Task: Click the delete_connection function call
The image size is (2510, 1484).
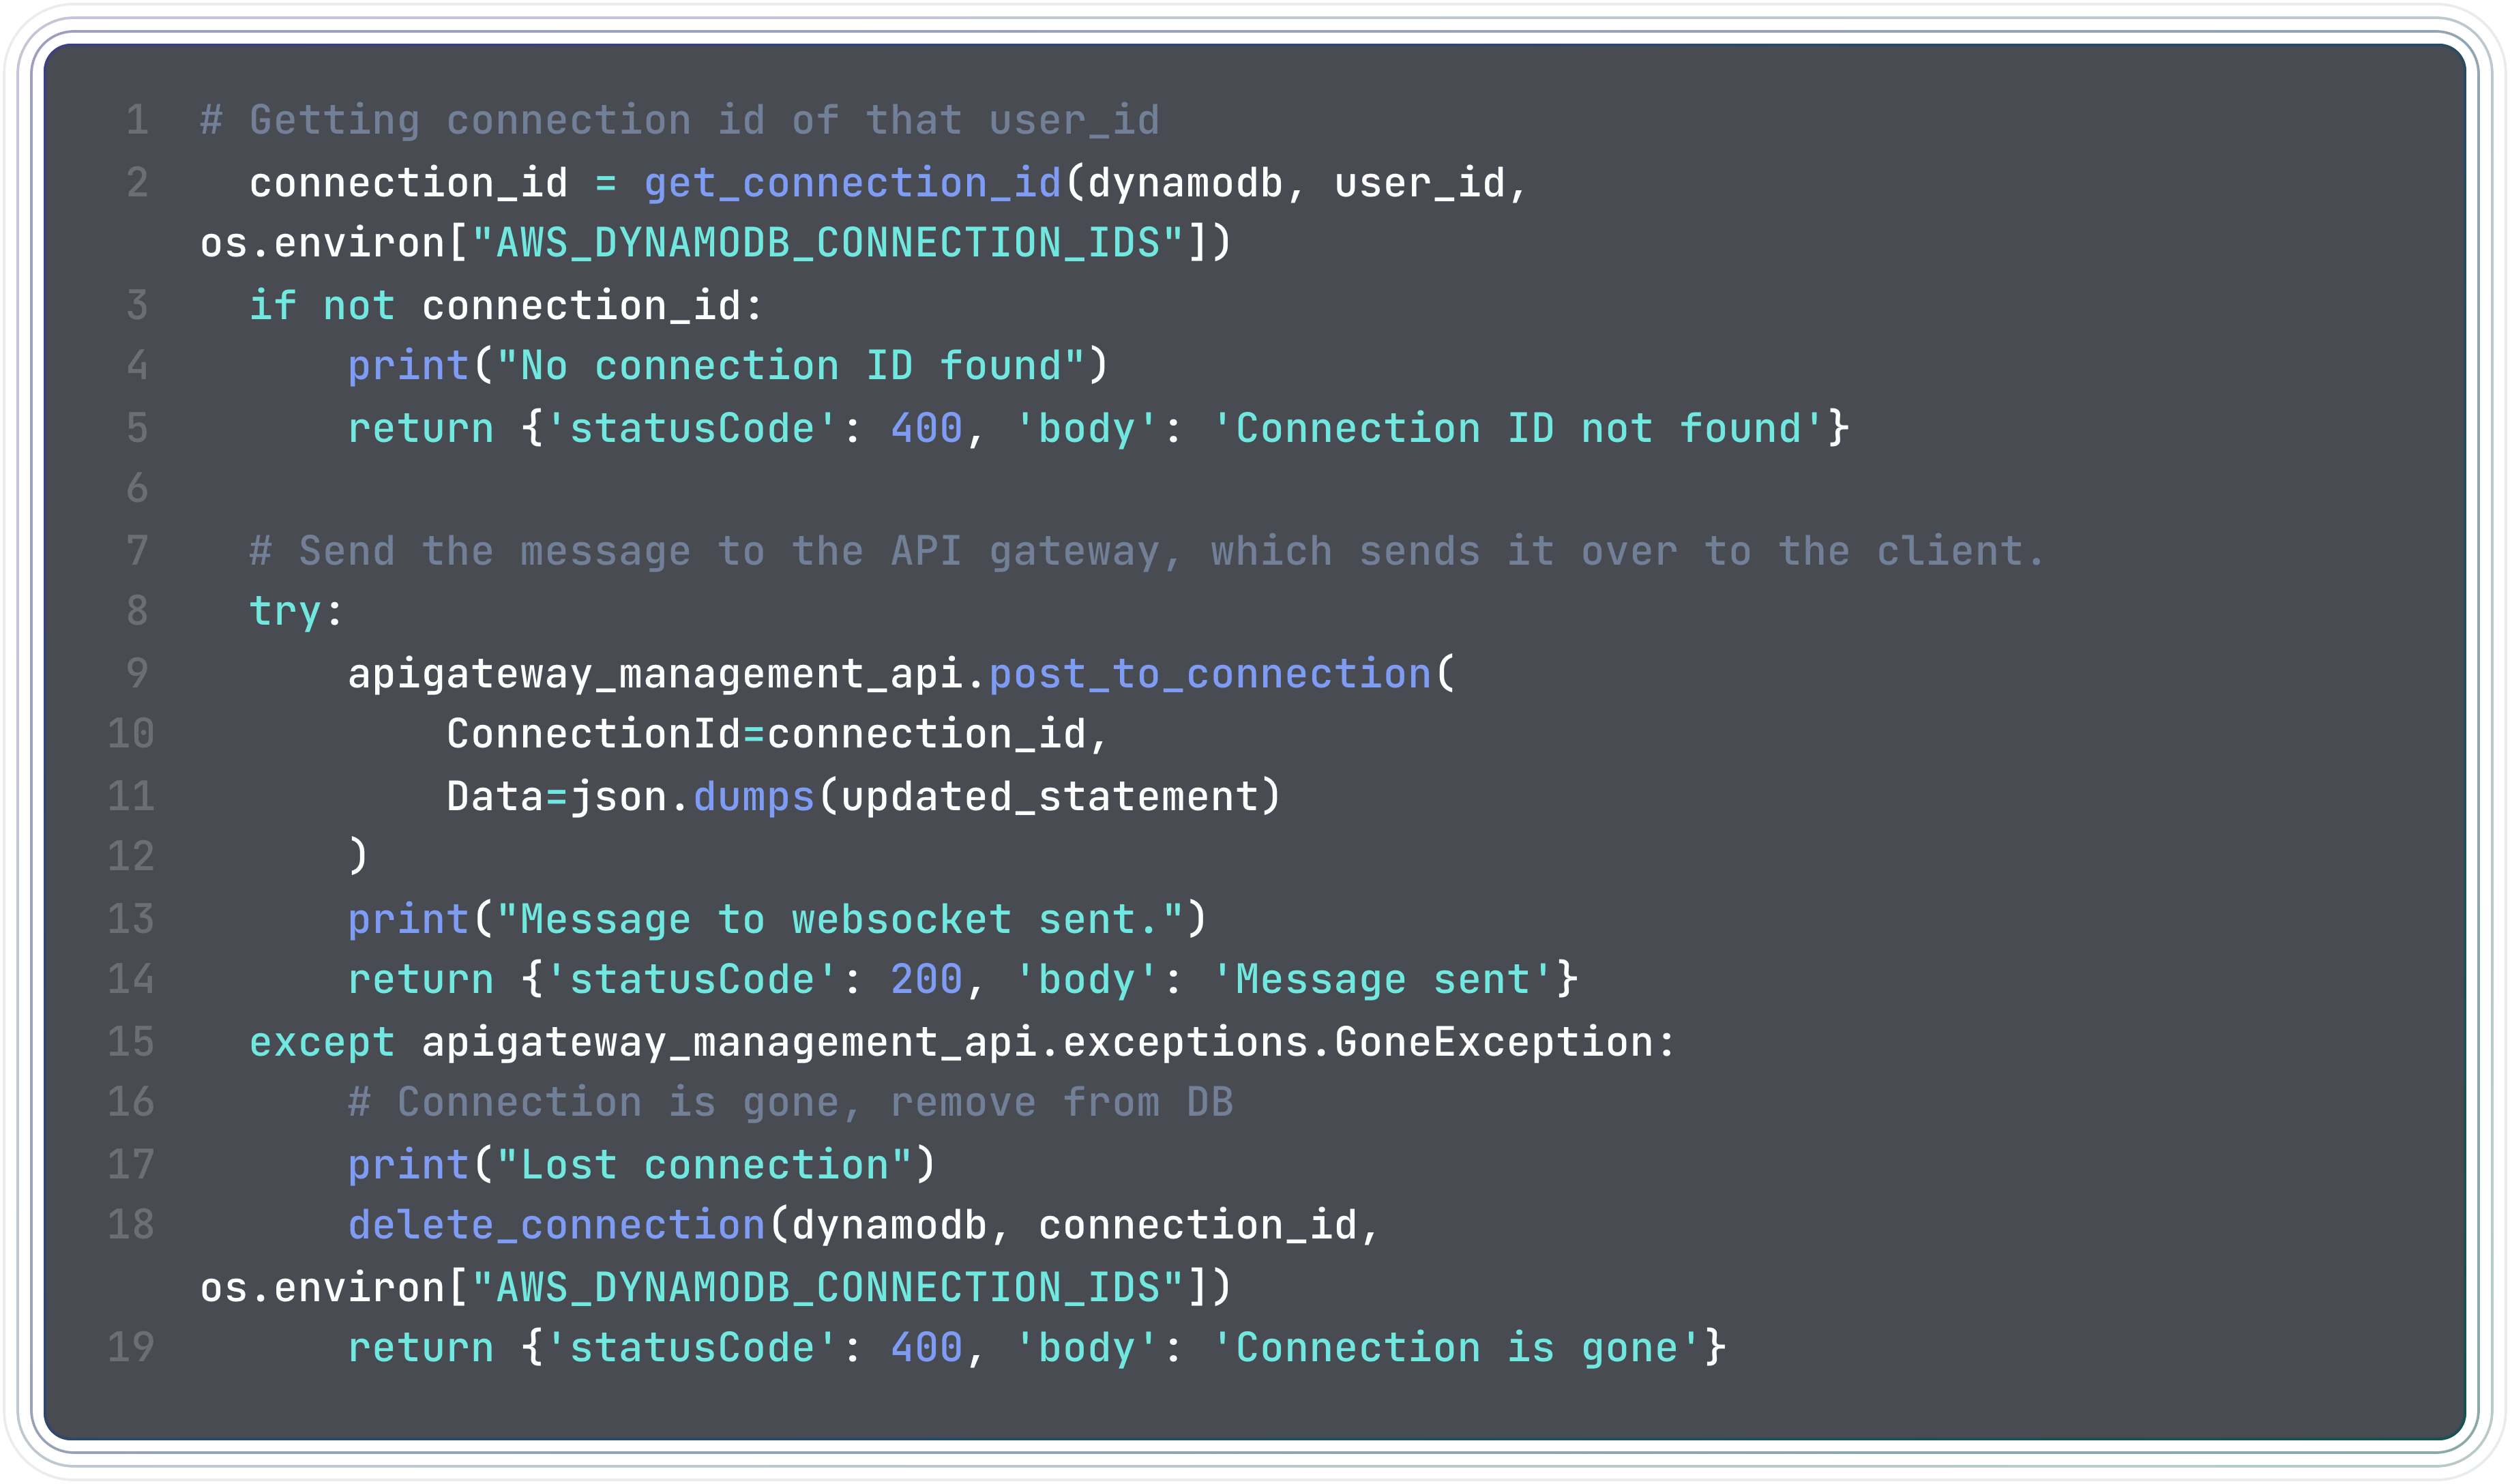Action: point(556,1225)
